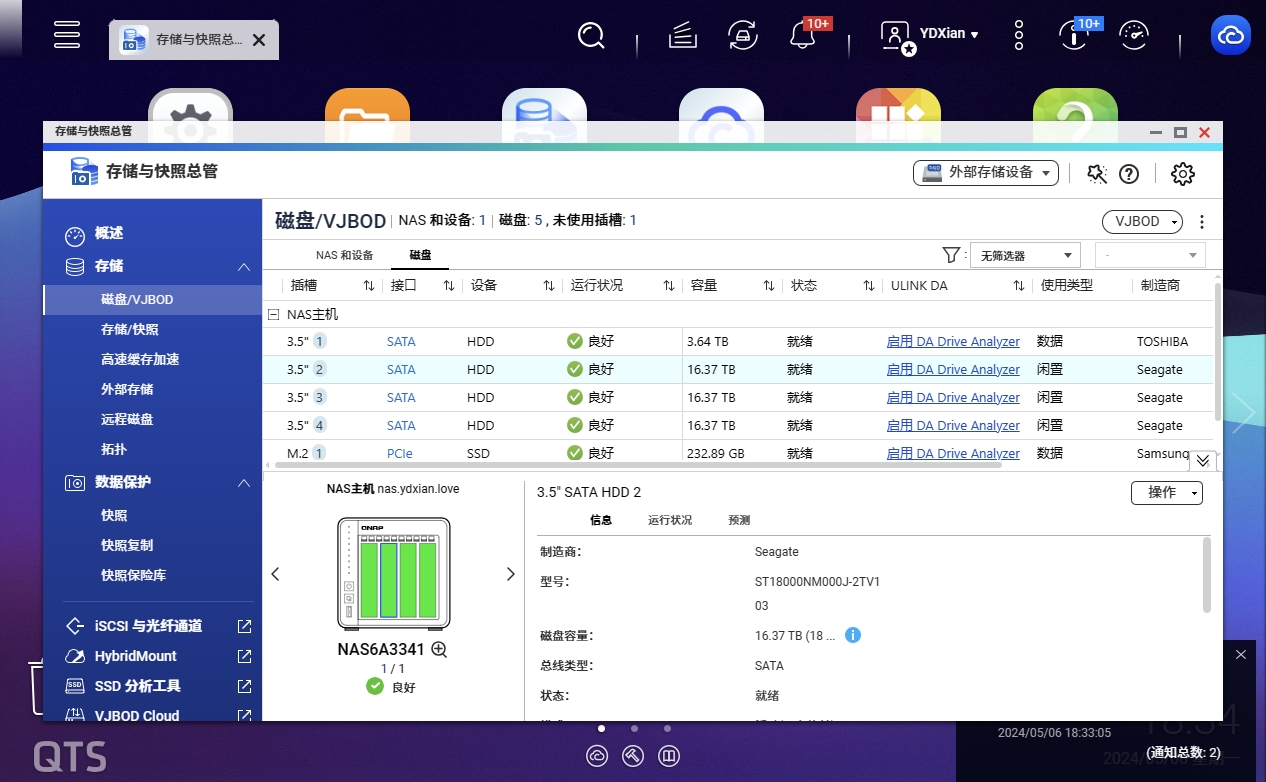Close the notification panel with X
The height and width of the screenshot is (782, 1266).
coord(1241,655)
